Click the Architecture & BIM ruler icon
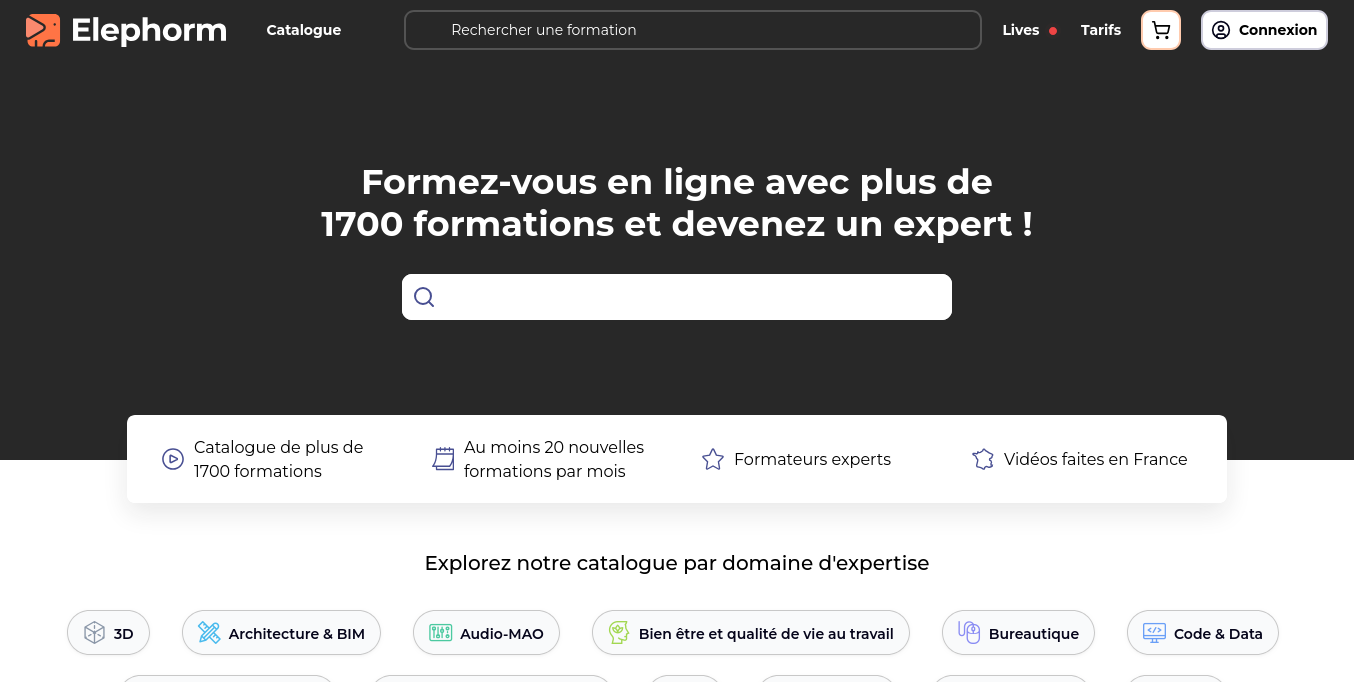The width and height of the screenshot is (1366, 682). click(209, 633)
